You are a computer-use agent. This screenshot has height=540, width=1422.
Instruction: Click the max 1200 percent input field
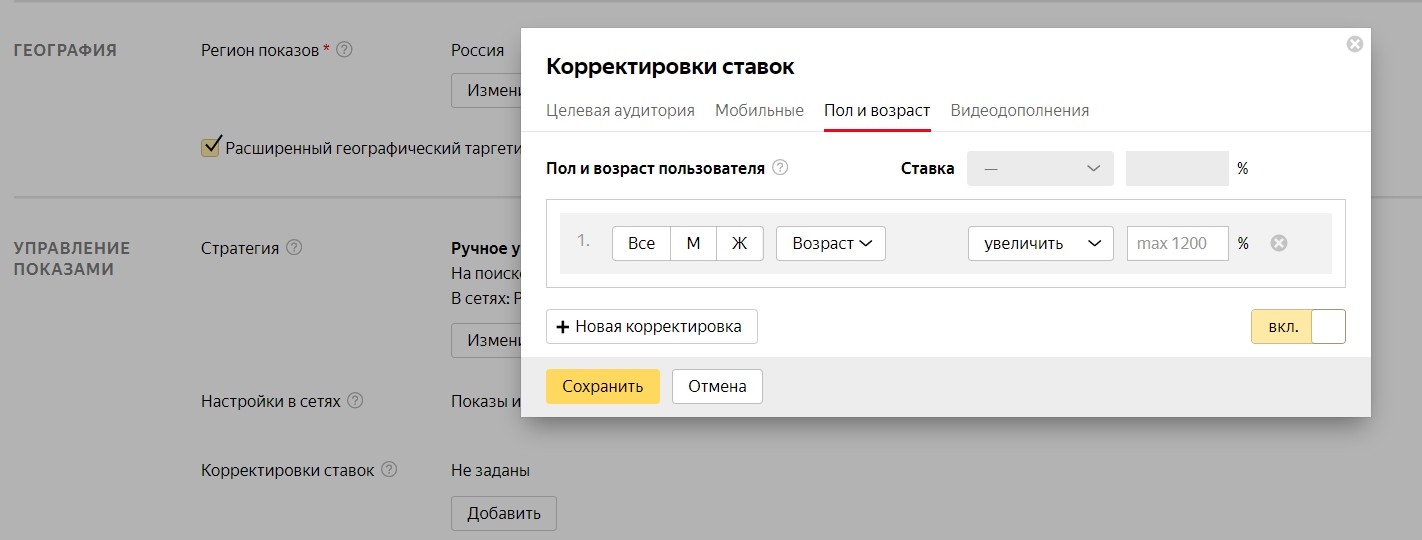(x=1177, y=243)
